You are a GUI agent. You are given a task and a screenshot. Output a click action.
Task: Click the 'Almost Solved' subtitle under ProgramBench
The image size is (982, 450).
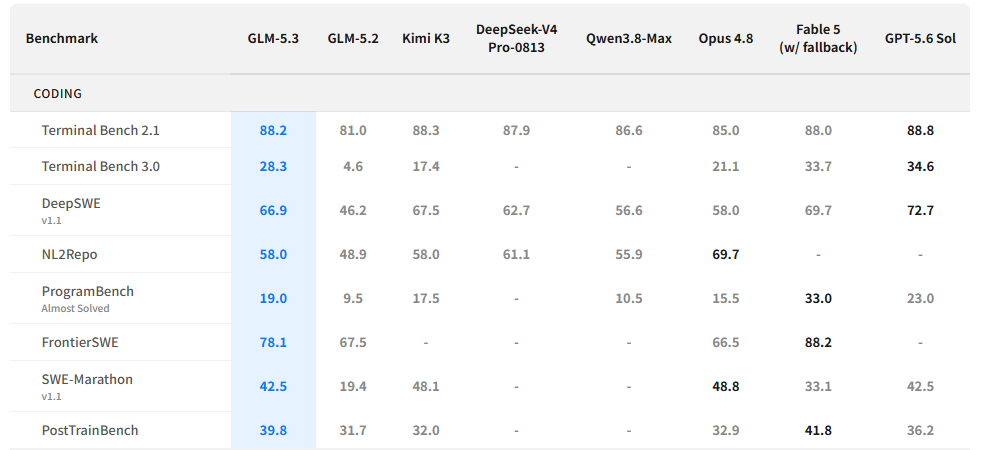[x=76, y=308]
